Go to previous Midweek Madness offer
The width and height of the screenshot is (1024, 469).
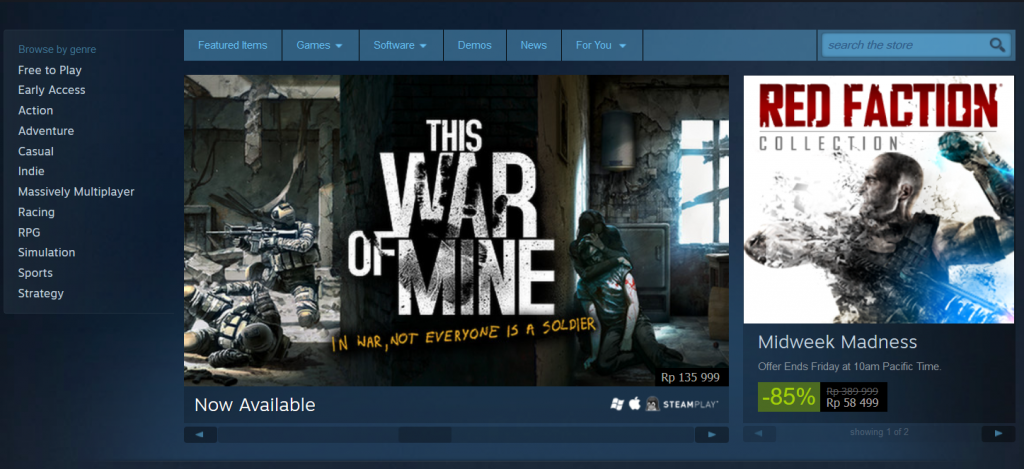760,433
